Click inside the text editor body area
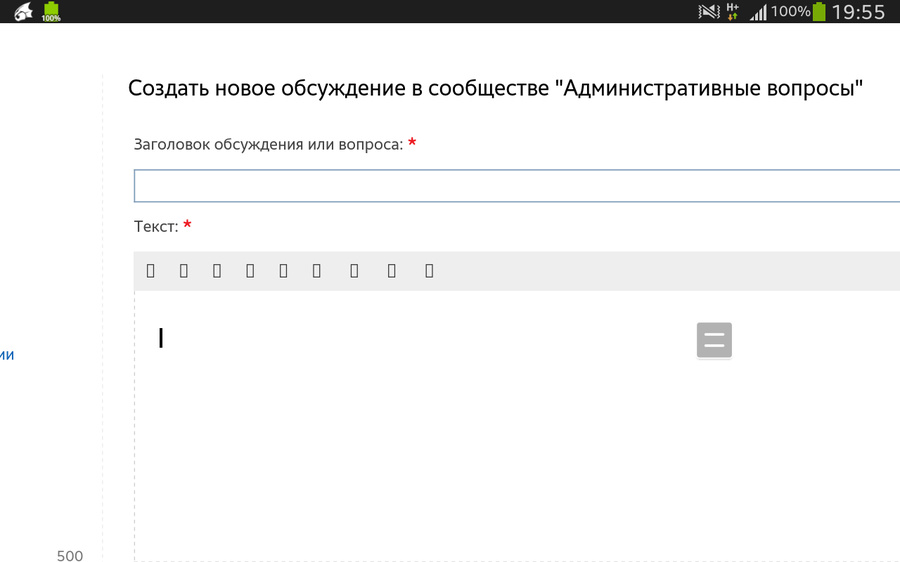 pos(517,426)
